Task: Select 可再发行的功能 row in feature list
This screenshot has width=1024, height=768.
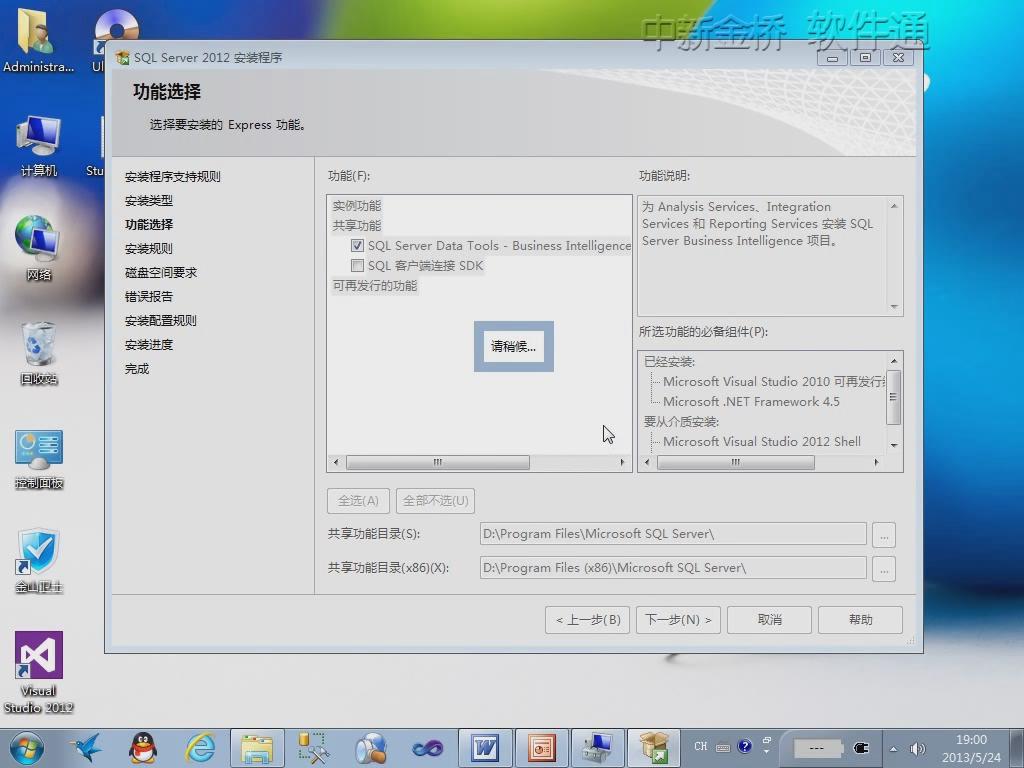Action: tap(375, 285)
